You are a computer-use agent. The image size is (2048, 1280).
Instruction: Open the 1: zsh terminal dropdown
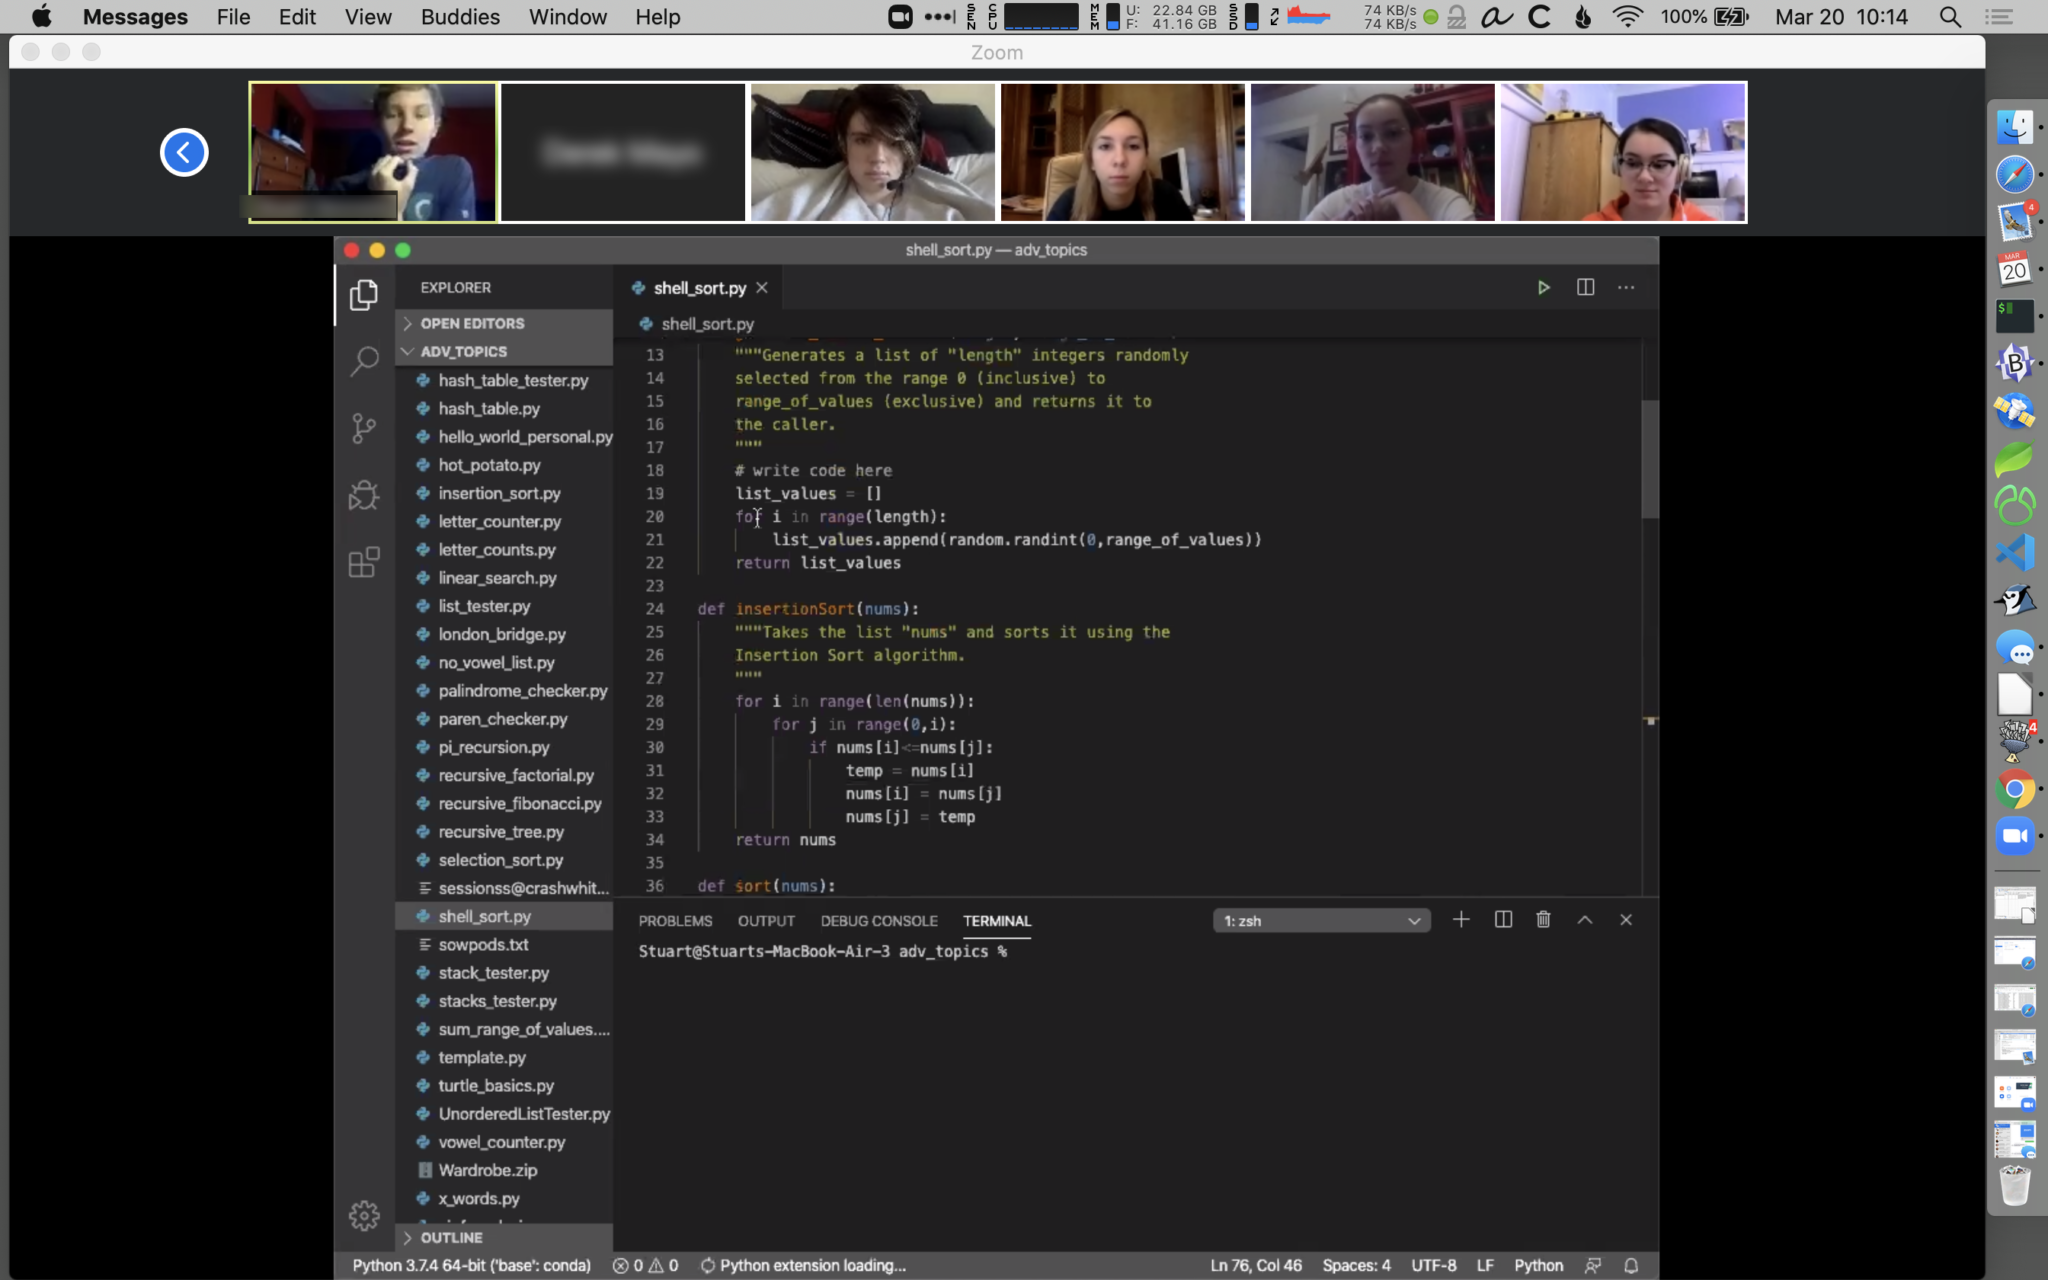[1321, 921]
